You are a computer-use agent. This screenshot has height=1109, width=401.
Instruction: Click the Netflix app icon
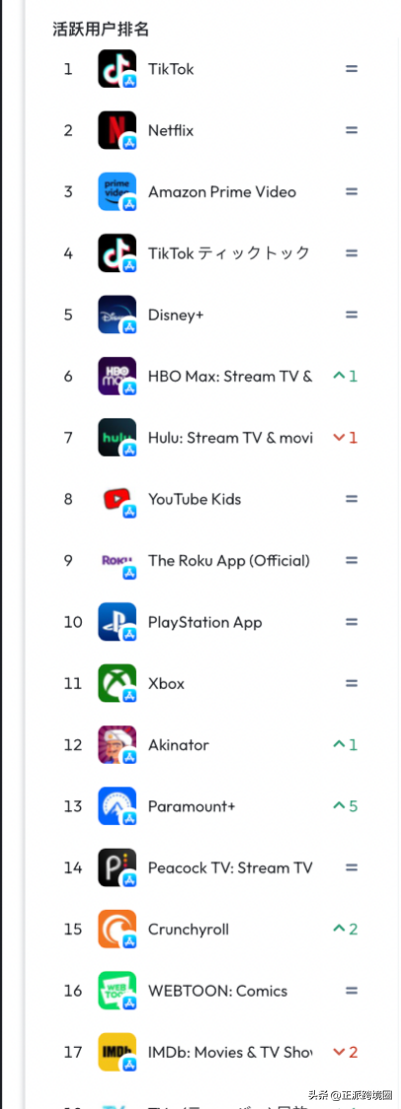(117, 130)
